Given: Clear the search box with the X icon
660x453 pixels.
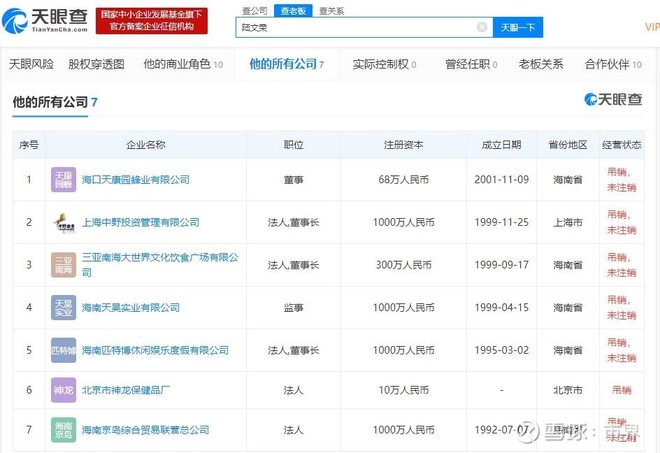Looking at the screenshot, I should [x=482, y=27].
